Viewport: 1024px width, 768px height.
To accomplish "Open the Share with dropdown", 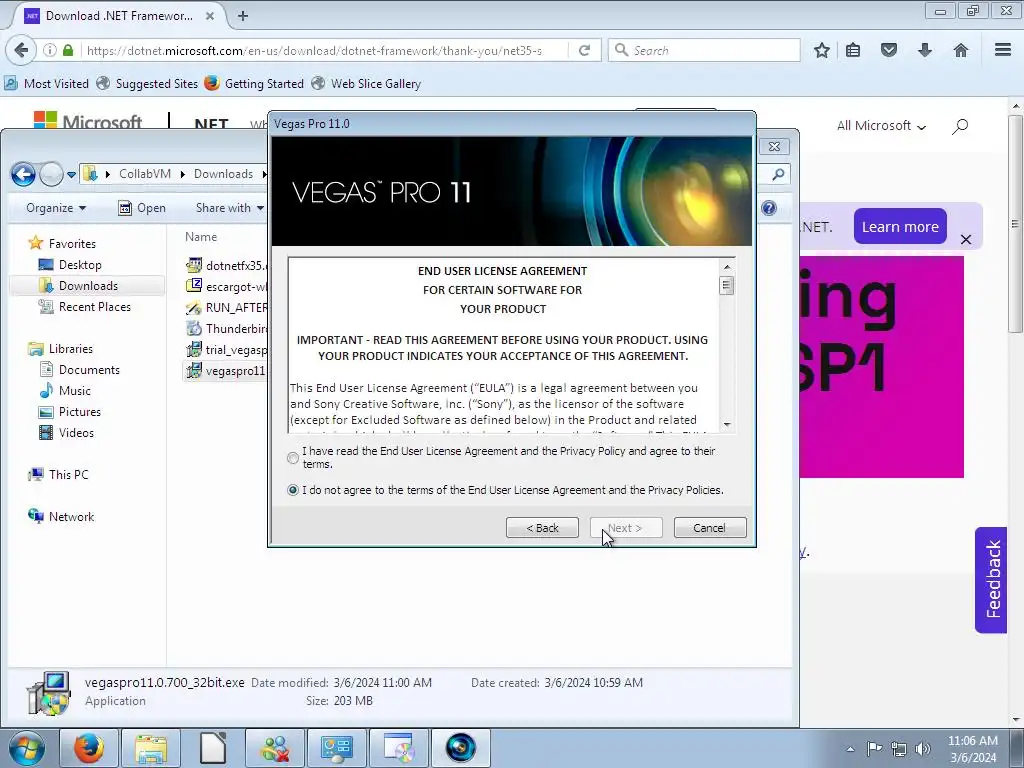I will (x=230, y=208).
